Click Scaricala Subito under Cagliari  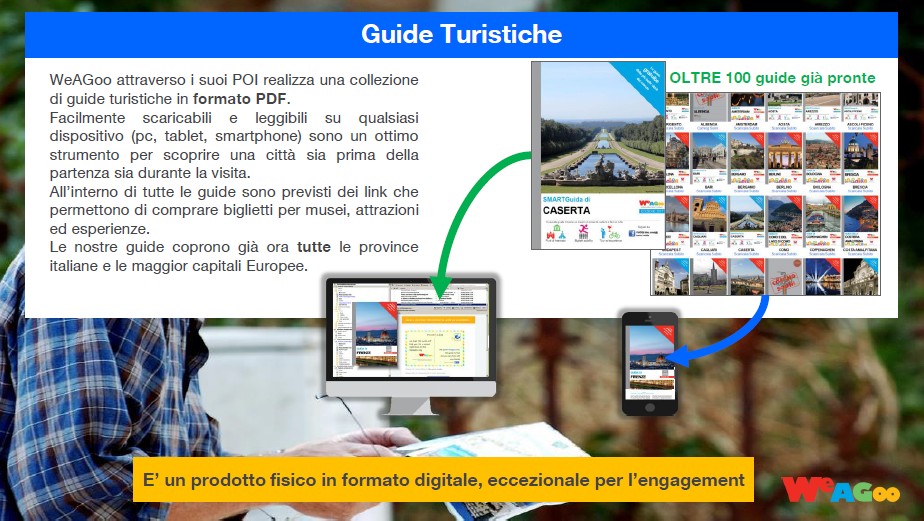[709, 254]
